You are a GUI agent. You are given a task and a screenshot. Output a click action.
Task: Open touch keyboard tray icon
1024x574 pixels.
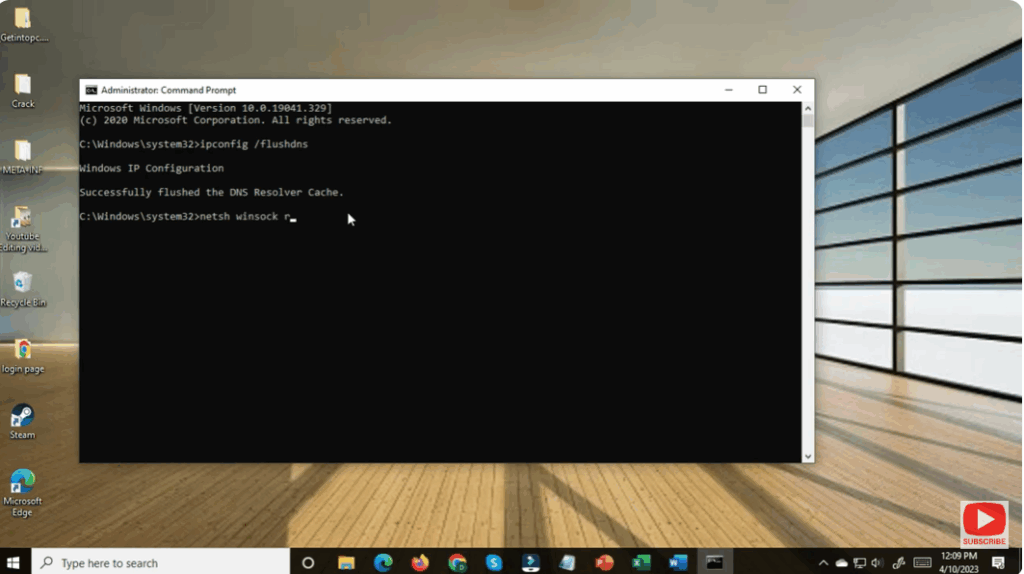click(922, 563)
